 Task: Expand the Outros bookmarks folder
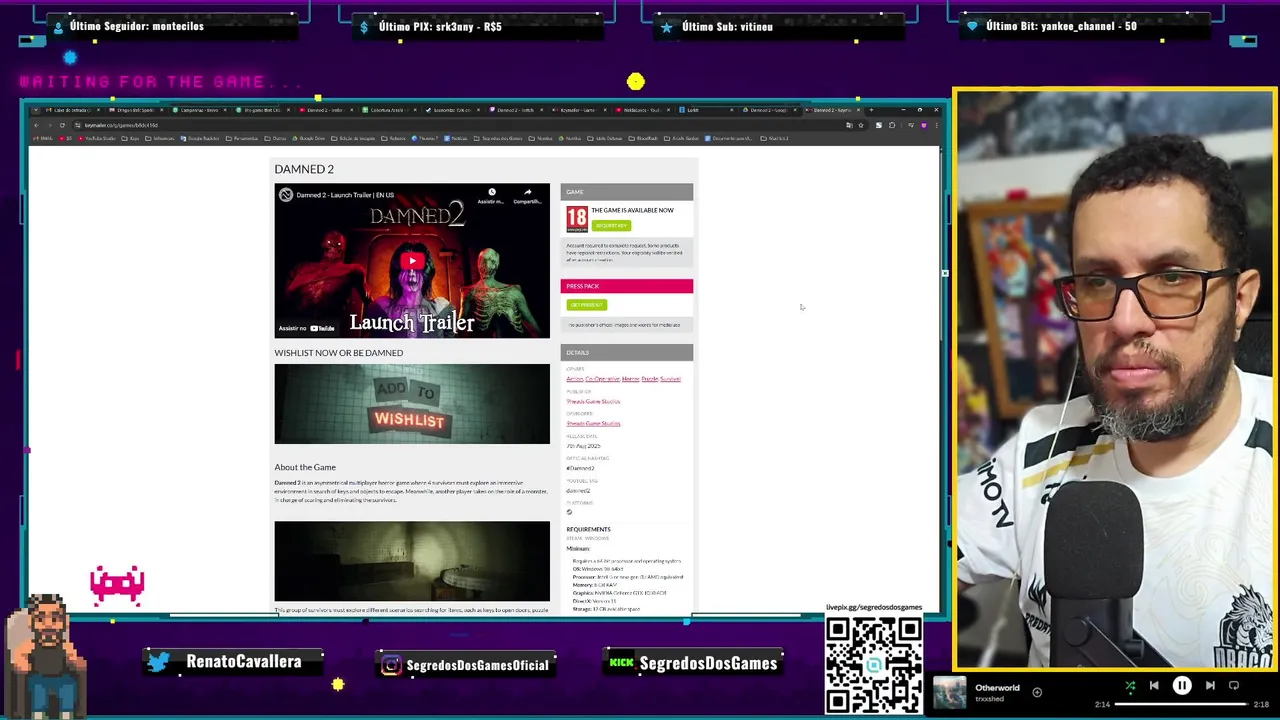point(275,138)
